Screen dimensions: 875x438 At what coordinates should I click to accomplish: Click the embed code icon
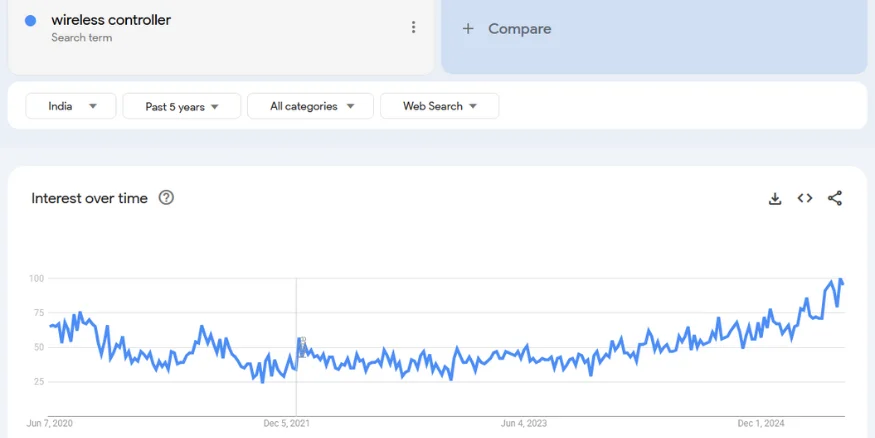click(x=804, y=198)
